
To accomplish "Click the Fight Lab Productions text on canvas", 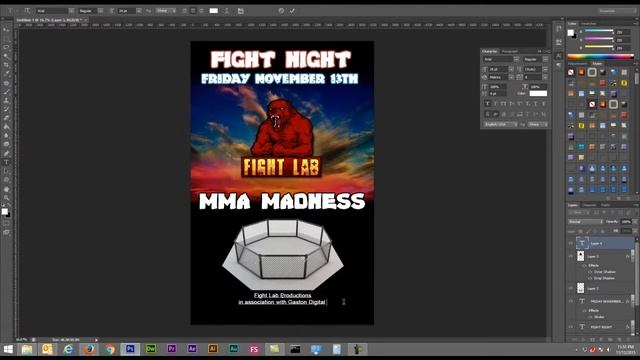I will (282, 295).
